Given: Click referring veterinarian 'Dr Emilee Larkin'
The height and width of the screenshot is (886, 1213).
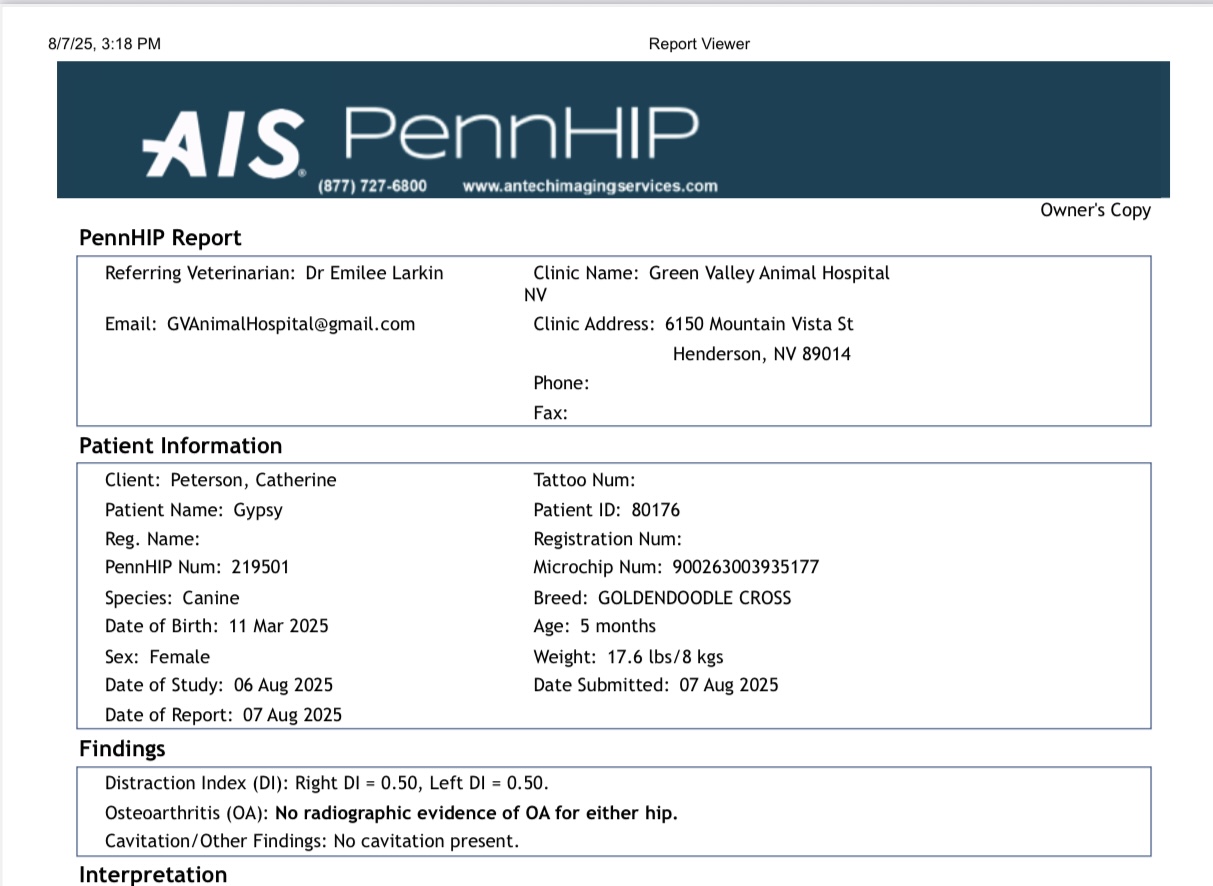Looking at the screenshot, I should tap(374, 273).
